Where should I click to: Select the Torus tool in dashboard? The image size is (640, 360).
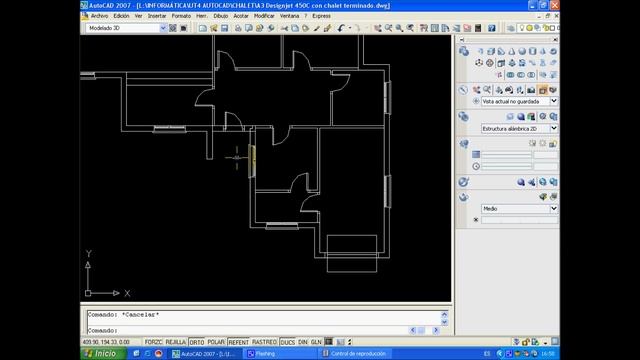click(x=553, y=51)
